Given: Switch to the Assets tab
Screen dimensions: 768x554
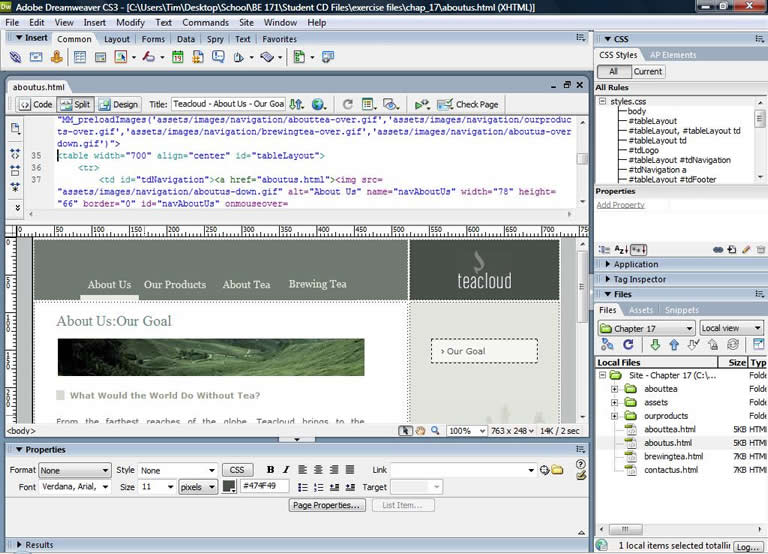Looking at the screenshot, I should [x=641, y=310].
